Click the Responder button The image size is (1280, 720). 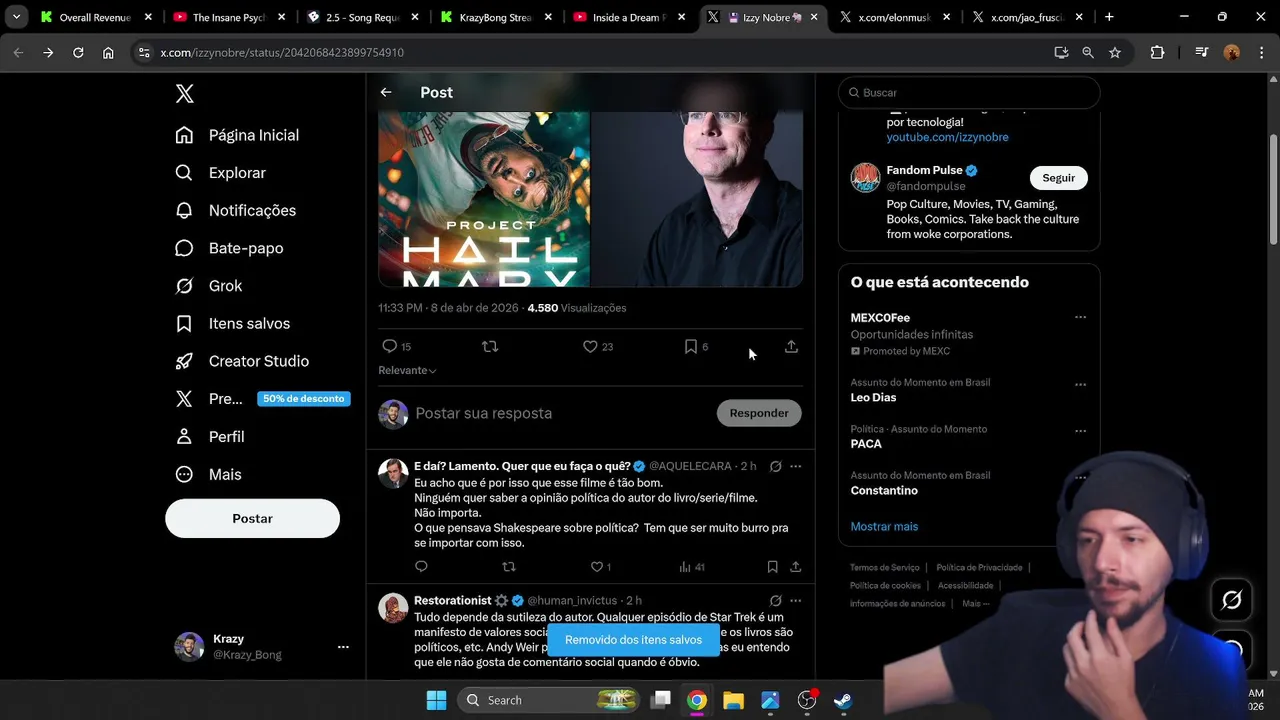click(759, 413)
